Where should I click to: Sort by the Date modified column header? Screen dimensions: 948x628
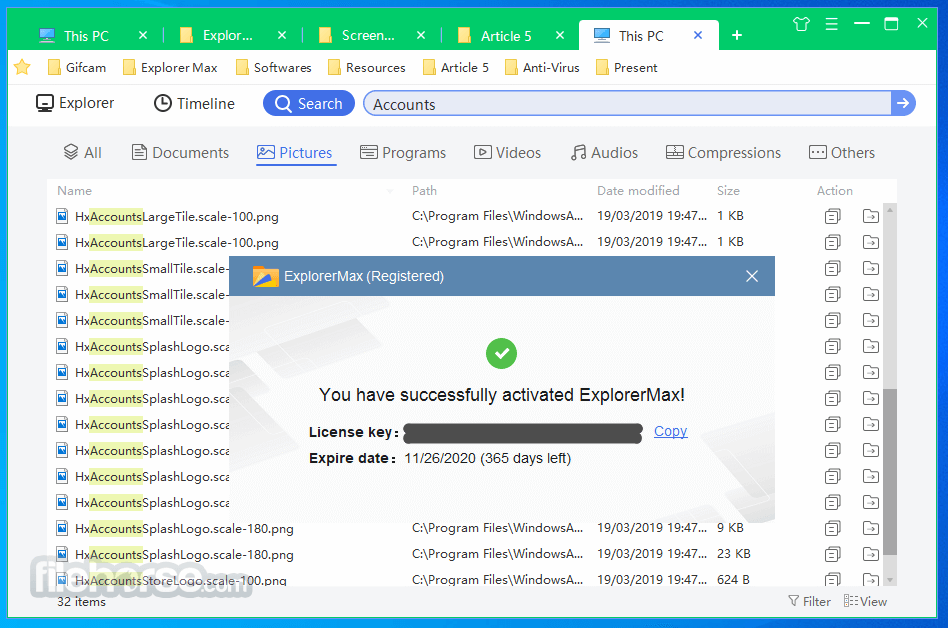(x=638, y=191)
